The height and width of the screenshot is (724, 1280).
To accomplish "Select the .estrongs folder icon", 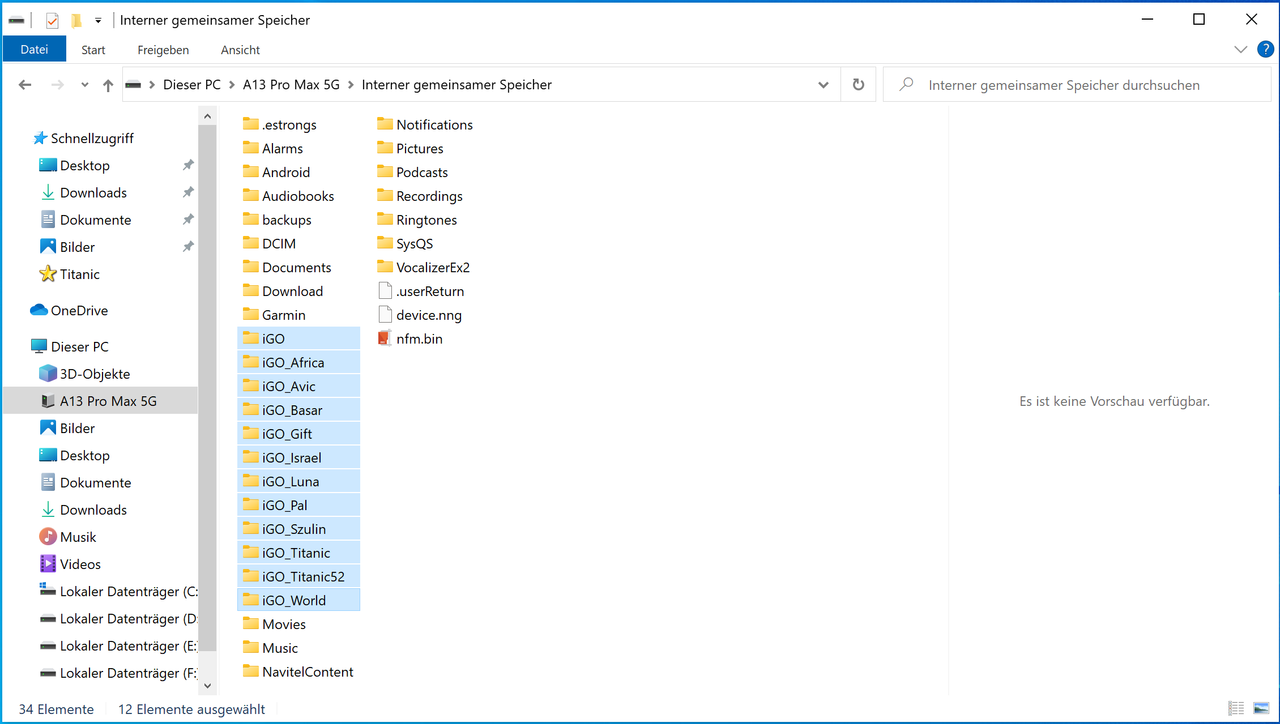I will pyautogui.click(x=250, y=124).
